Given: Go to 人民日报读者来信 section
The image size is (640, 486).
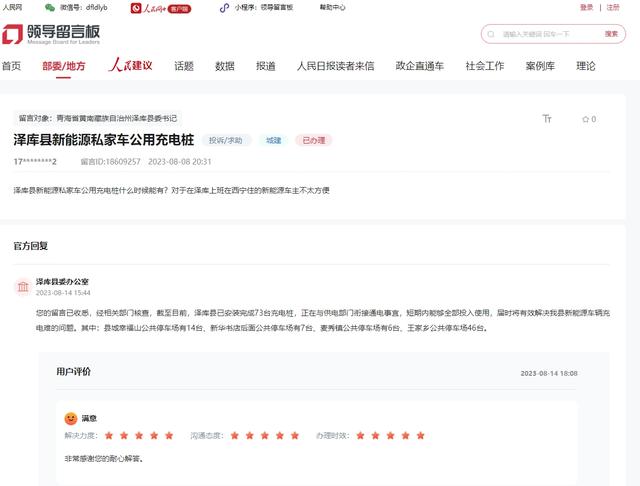Looking at the screenshot, I should [x=335, y=66].
